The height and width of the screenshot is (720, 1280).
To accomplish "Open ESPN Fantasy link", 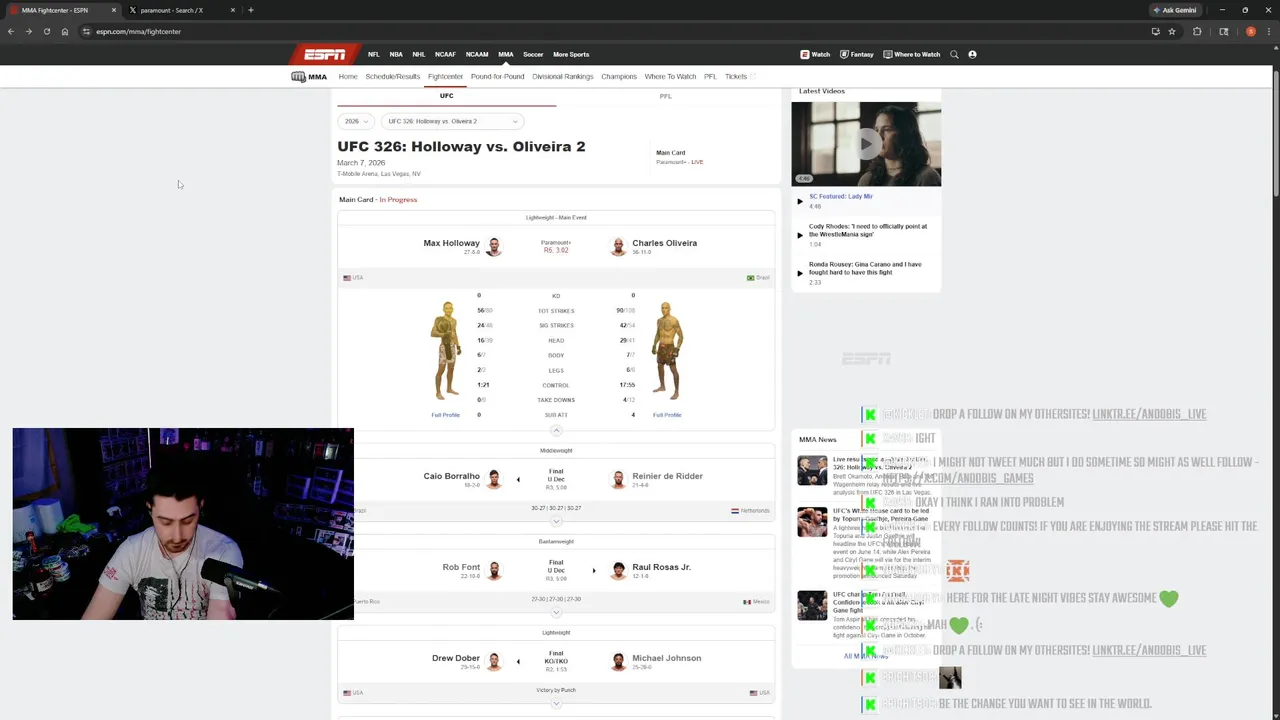I will (856, 54).
